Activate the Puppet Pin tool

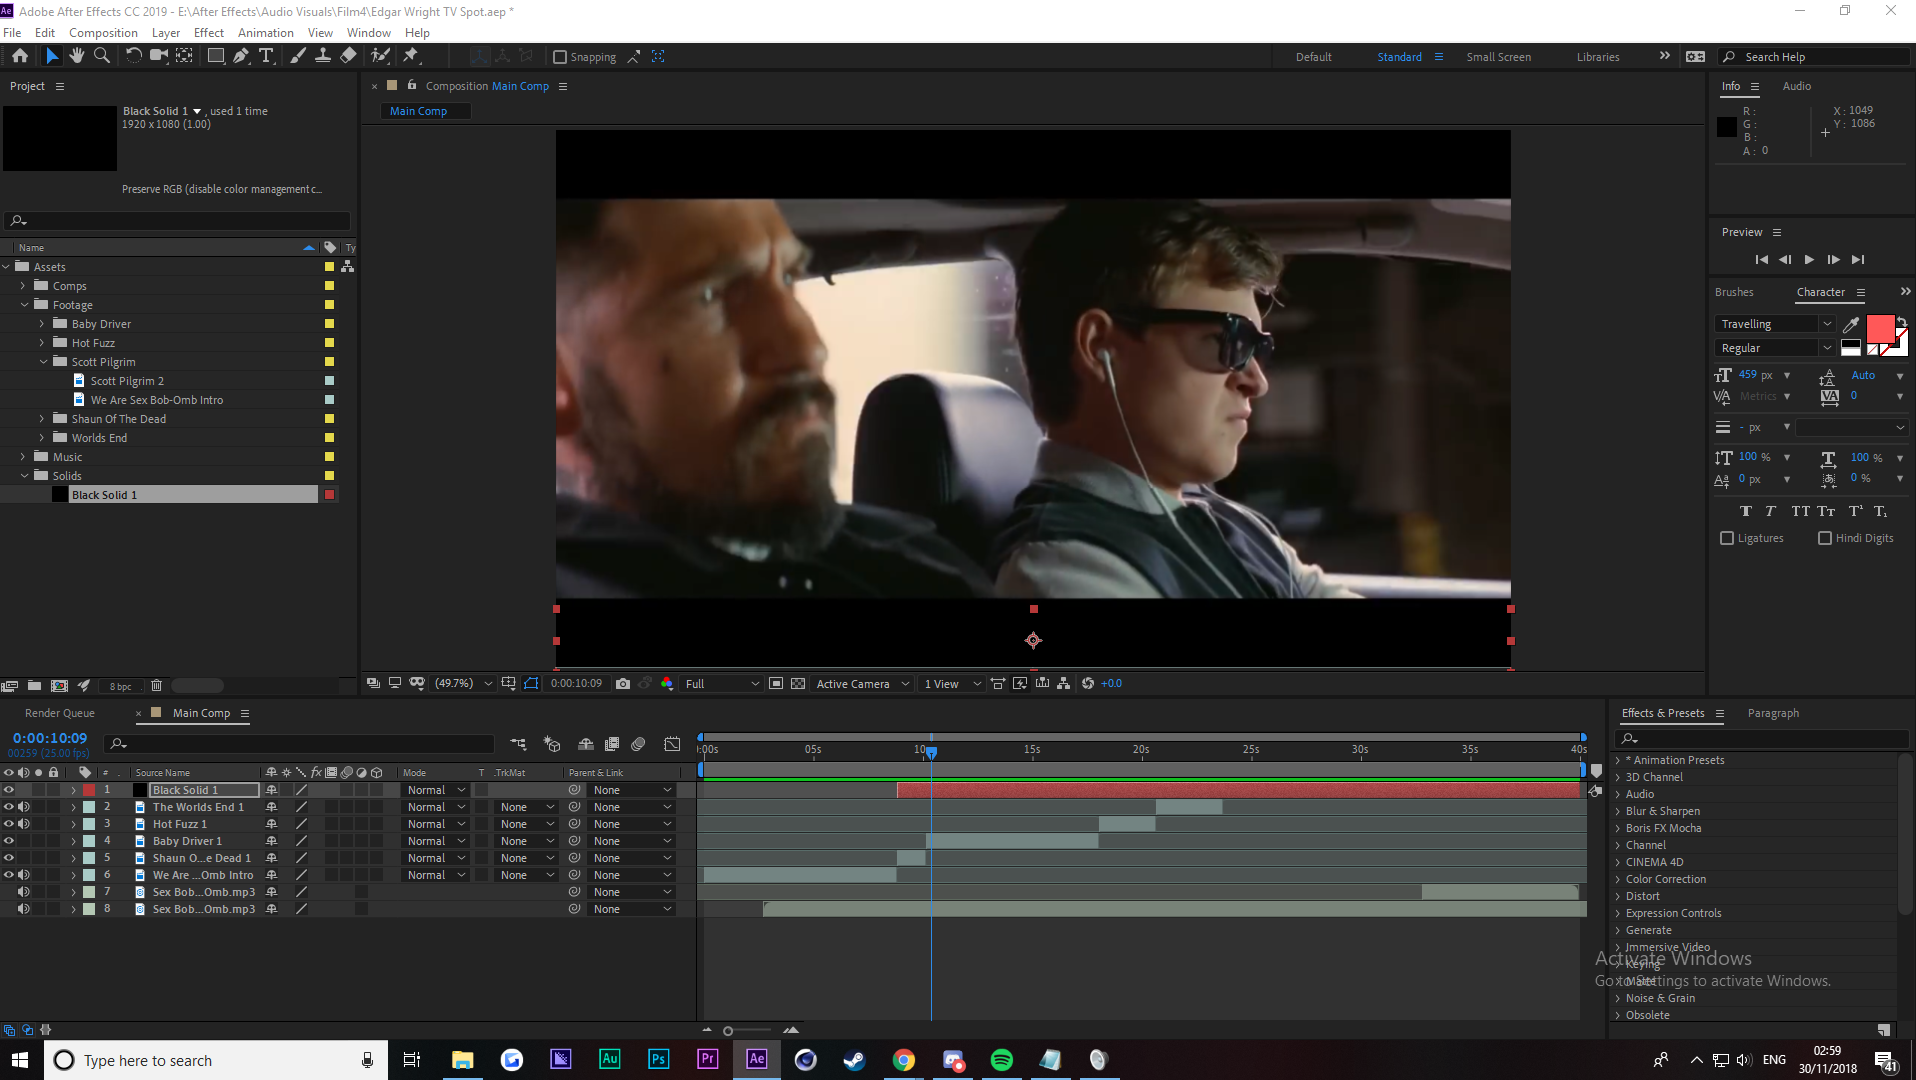click(x=411, y=56)
